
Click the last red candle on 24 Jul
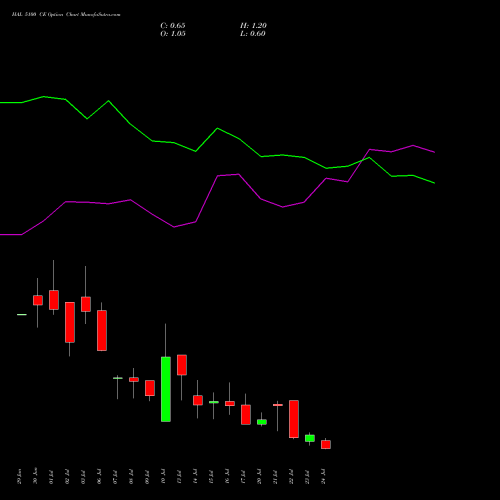[x=326, y=444]
